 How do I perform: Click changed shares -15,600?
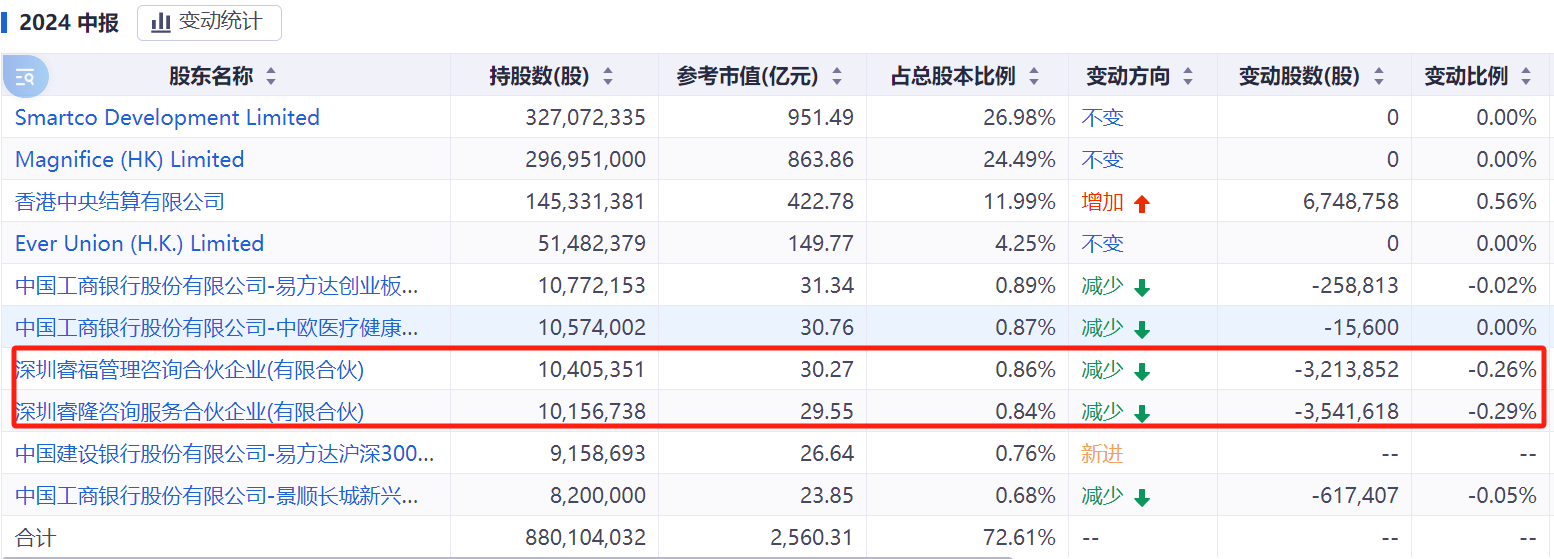[1361, 327]
